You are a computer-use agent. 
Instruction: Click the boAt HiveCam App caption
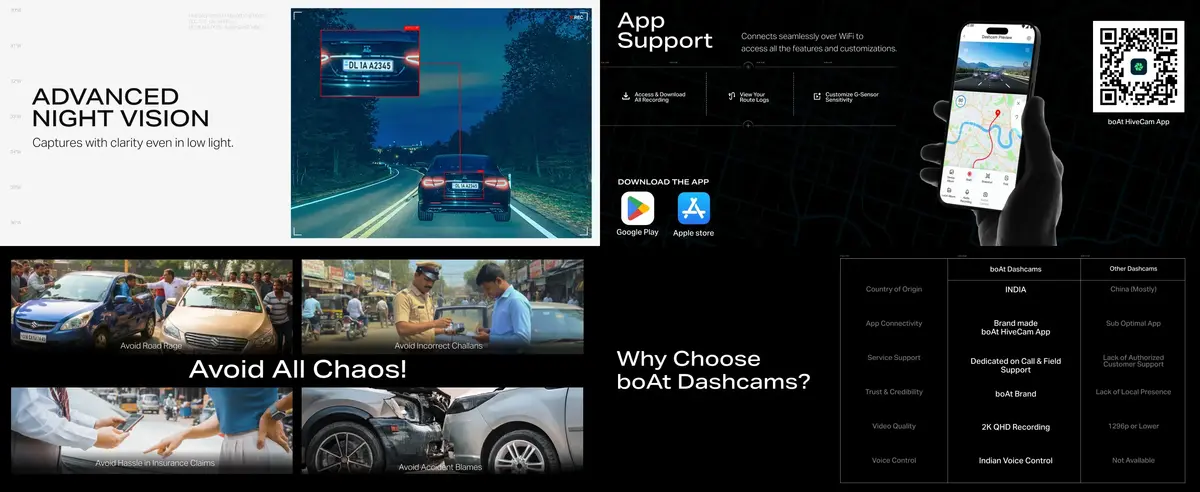[x=1138, y=121]
